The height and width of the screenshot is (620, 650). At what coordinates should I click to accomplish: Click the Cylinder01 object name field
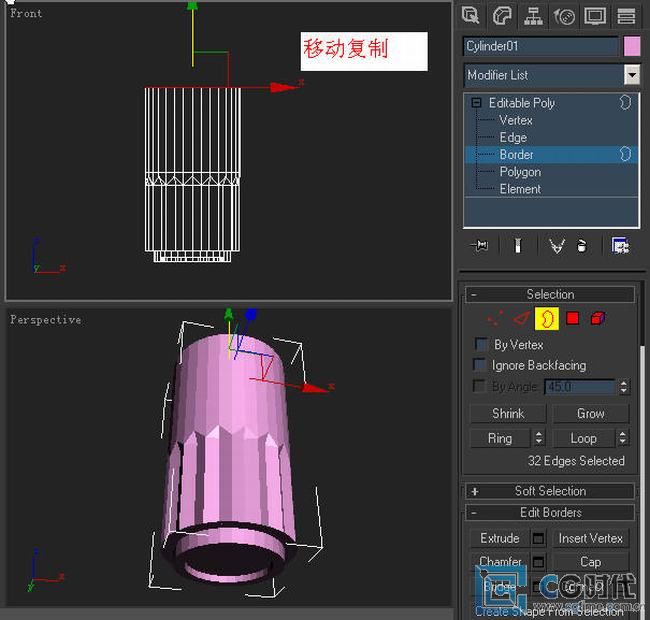tap(541, 46)
